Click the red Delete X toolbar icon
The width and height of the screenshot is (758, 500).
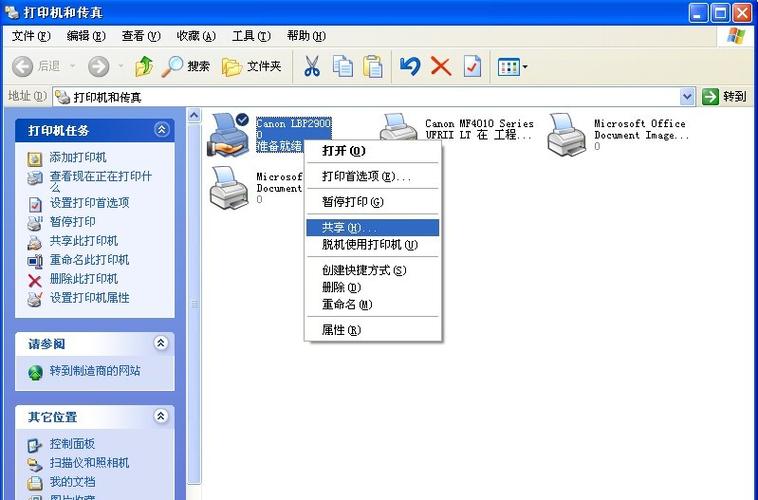click(441, 66)
